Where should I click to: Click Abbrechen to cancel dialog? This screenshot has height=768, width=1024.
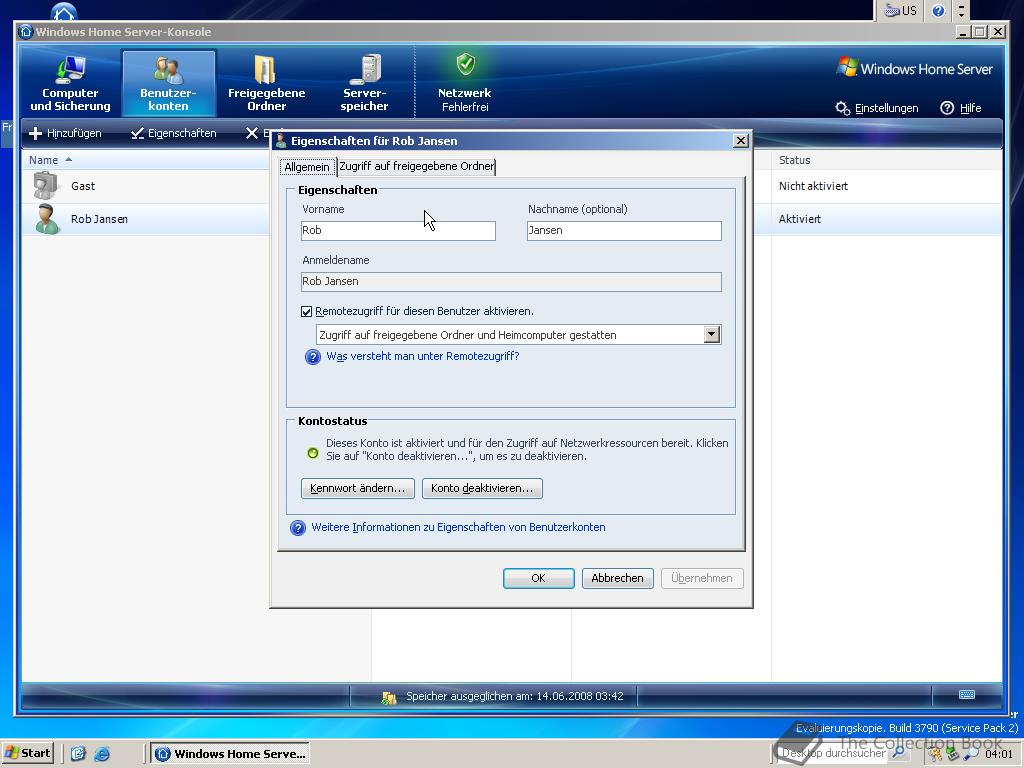[x=618, y=579]
